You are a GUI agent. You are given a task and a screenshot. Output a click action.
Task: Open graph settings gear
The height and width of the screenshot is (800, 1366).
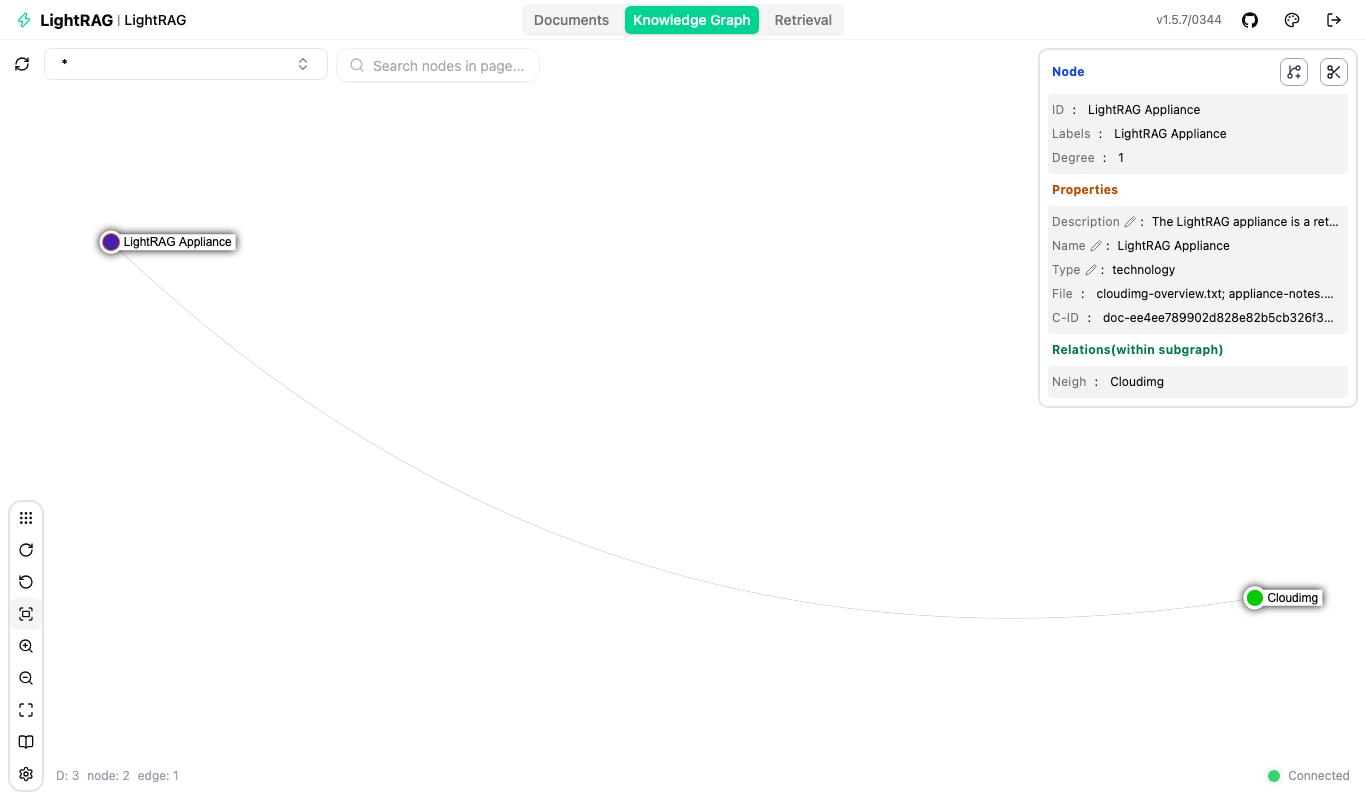[26, 774]
